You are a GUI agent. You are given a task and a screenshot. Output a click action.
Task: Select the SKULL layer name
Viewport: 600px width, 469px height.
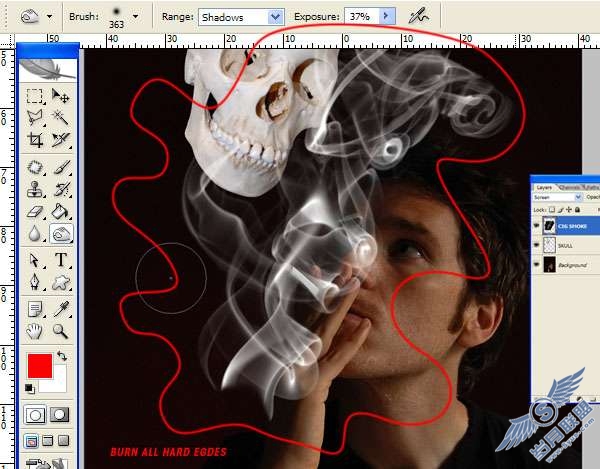click(565, 246)
